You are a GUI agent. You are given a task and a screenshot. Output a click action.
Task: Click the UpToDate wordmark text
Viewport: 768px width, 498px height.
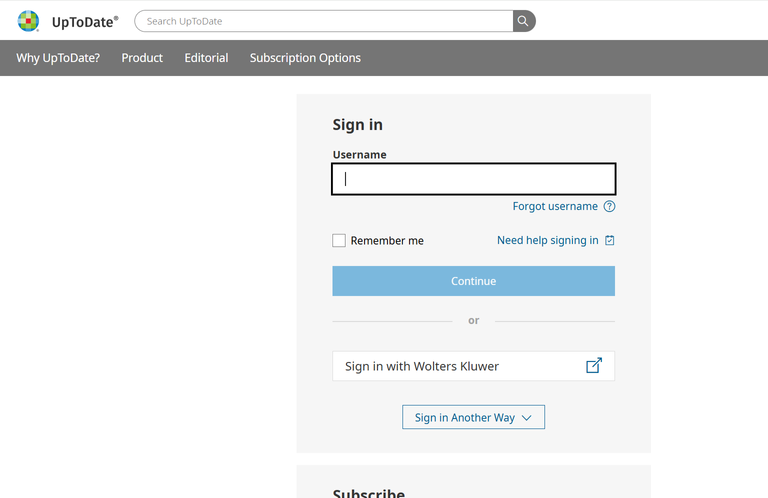[84, 21]
